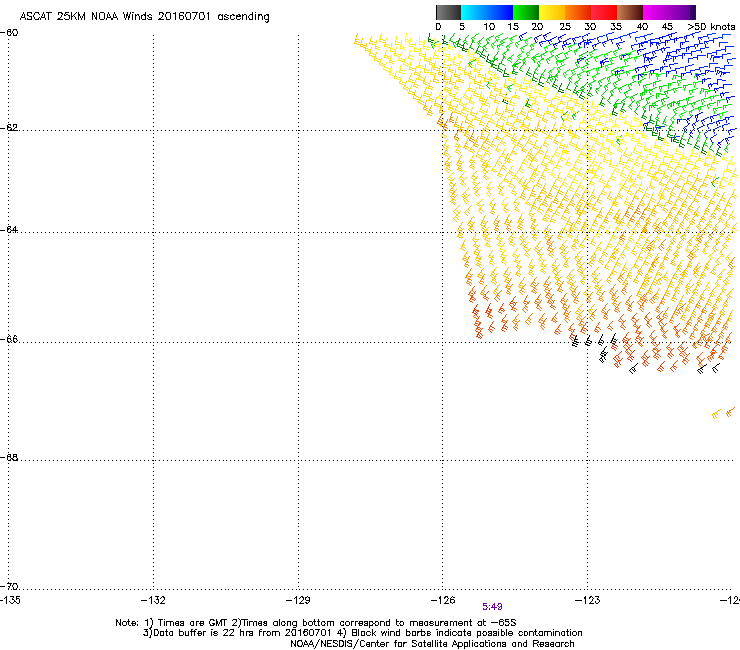Click the gray 0-5 knots color band
740x650 pixels.
448,12
